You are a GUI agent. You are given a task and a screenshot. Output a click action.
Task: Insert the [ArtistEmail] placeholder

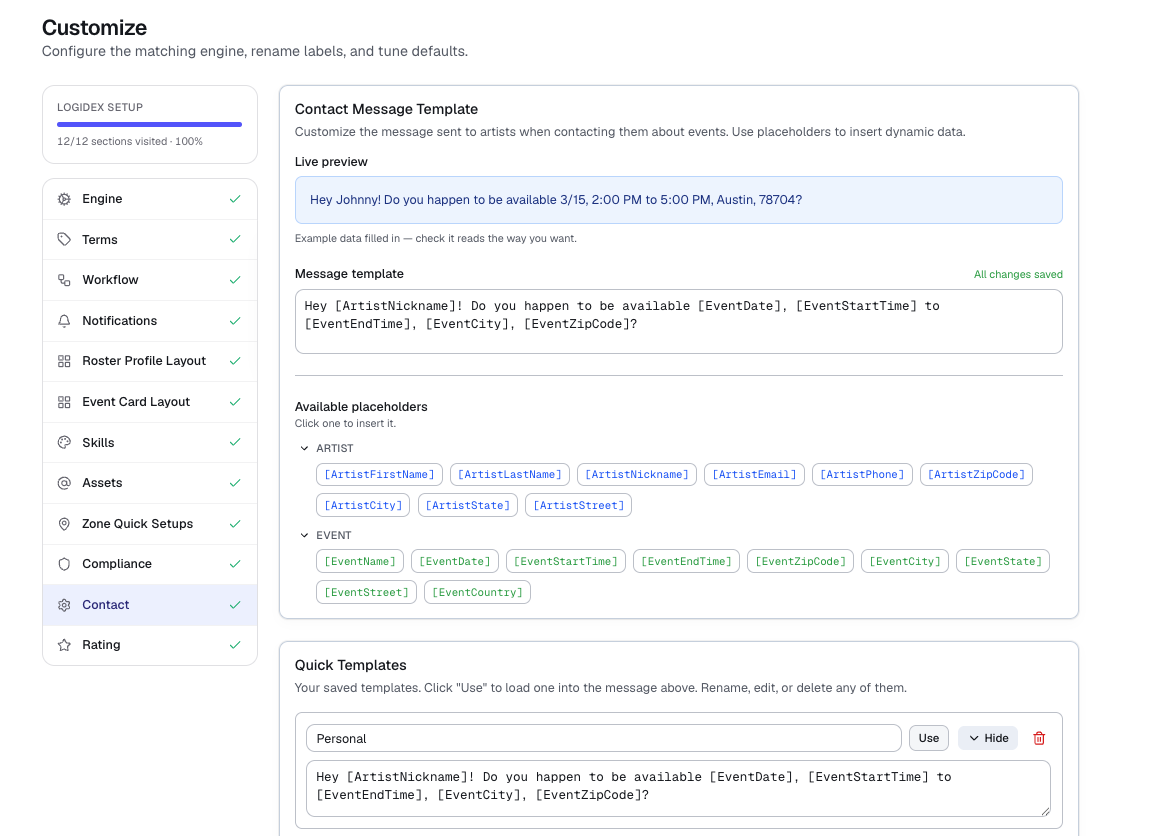click(754, 475)
